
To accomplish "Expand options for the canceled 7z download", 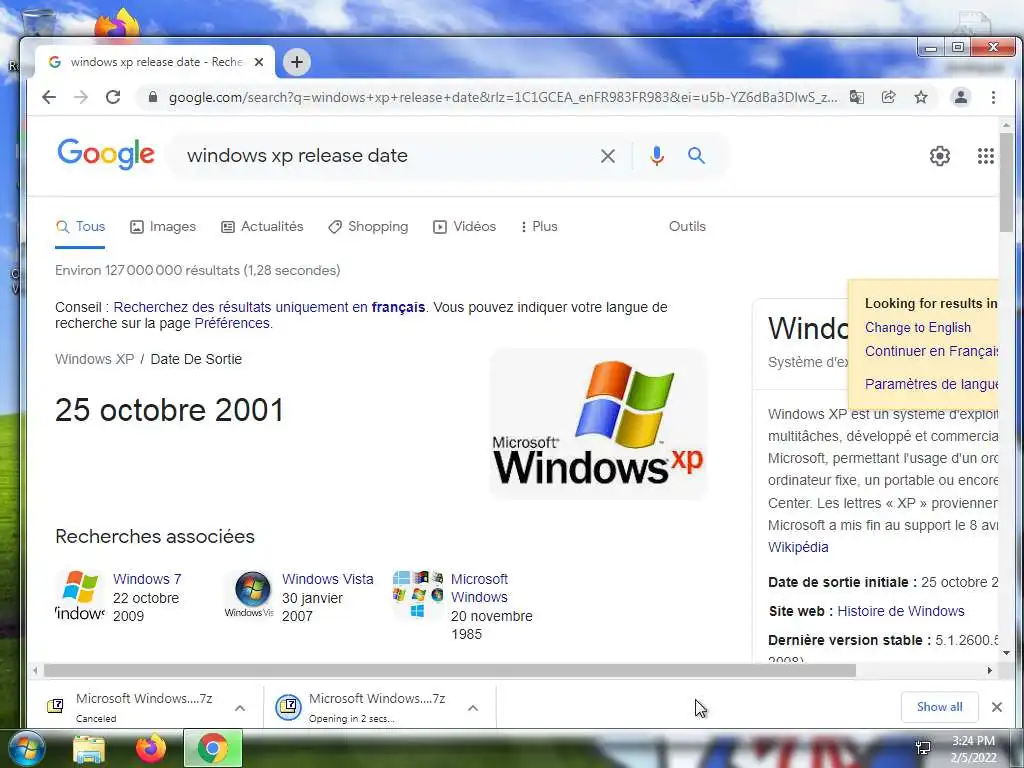I will 240,708.
